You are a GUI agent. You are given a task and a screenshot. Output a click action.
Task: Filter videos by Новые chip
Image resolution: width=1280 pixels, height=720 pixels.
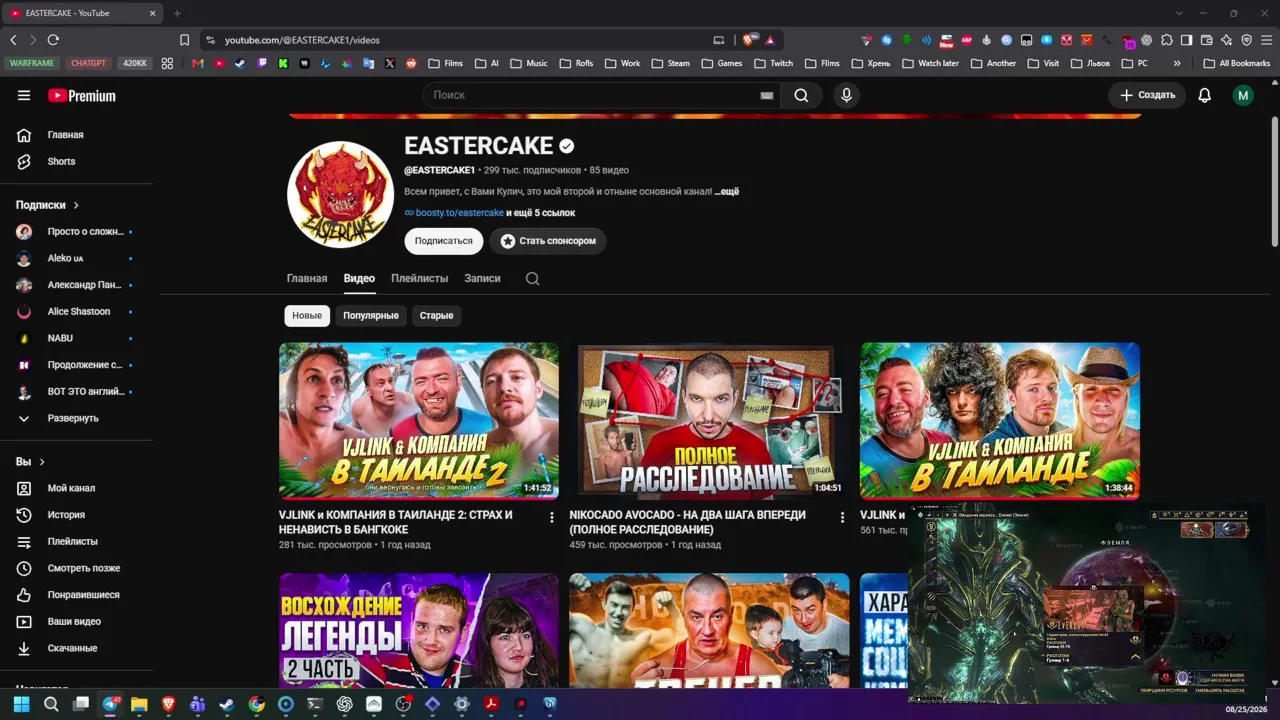(307, 316)
